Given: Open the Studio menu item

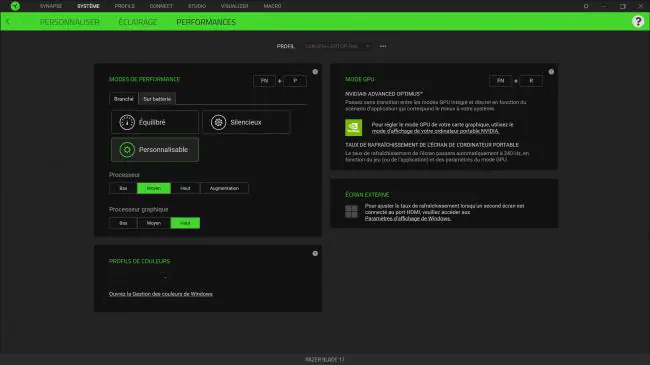Looking at the screenshot, I should (x=197, y=6).
